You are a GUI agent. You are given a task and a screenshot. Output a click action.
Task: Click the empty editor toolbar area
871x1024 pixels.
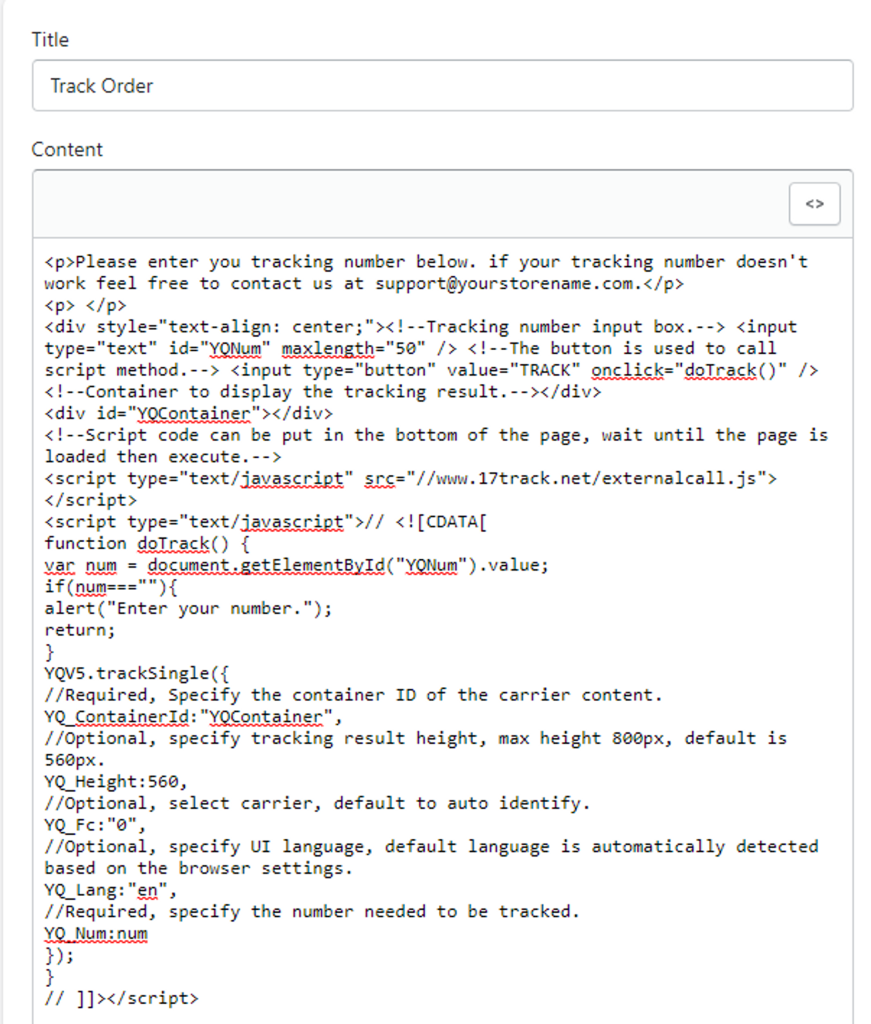tap(400, 204)
